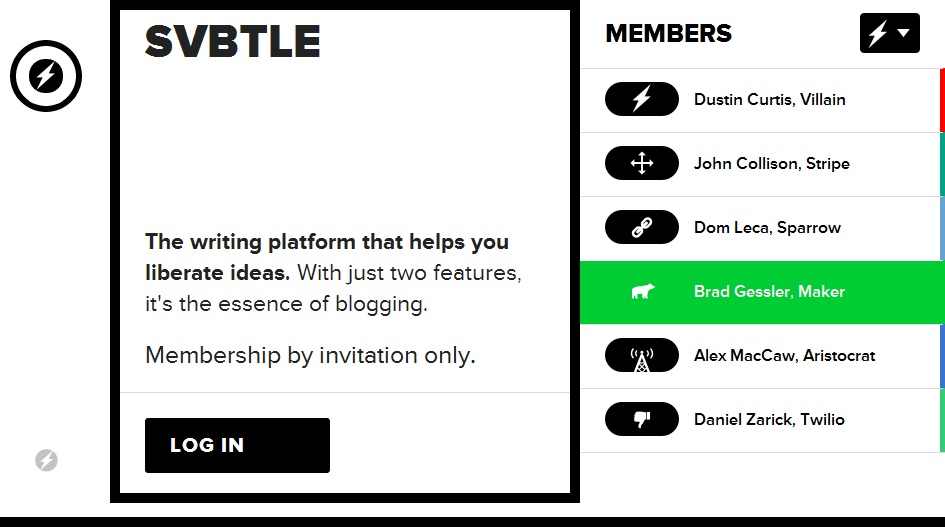Click the SVBTLE title heading

point(233,42)
